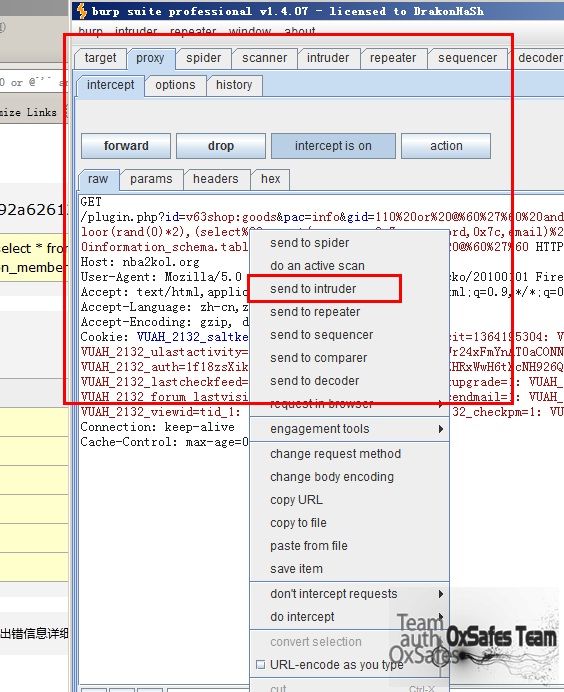This screenshot has height=692, width=564.
Task: Click the Burp Suite flame icon in title bar
Action: [82, 11]
